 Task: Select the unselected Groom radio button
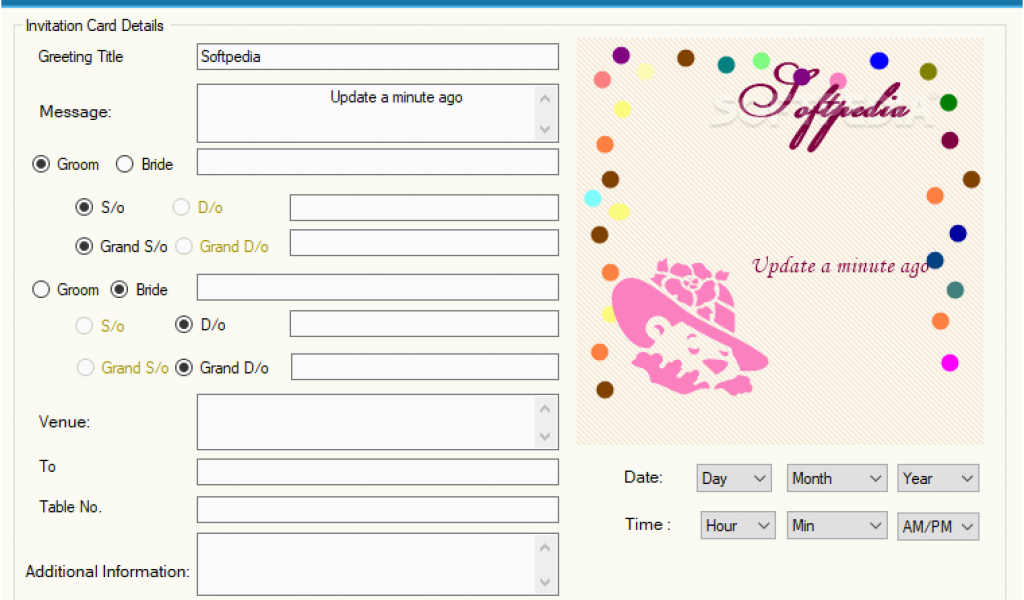tap(41, 290)
